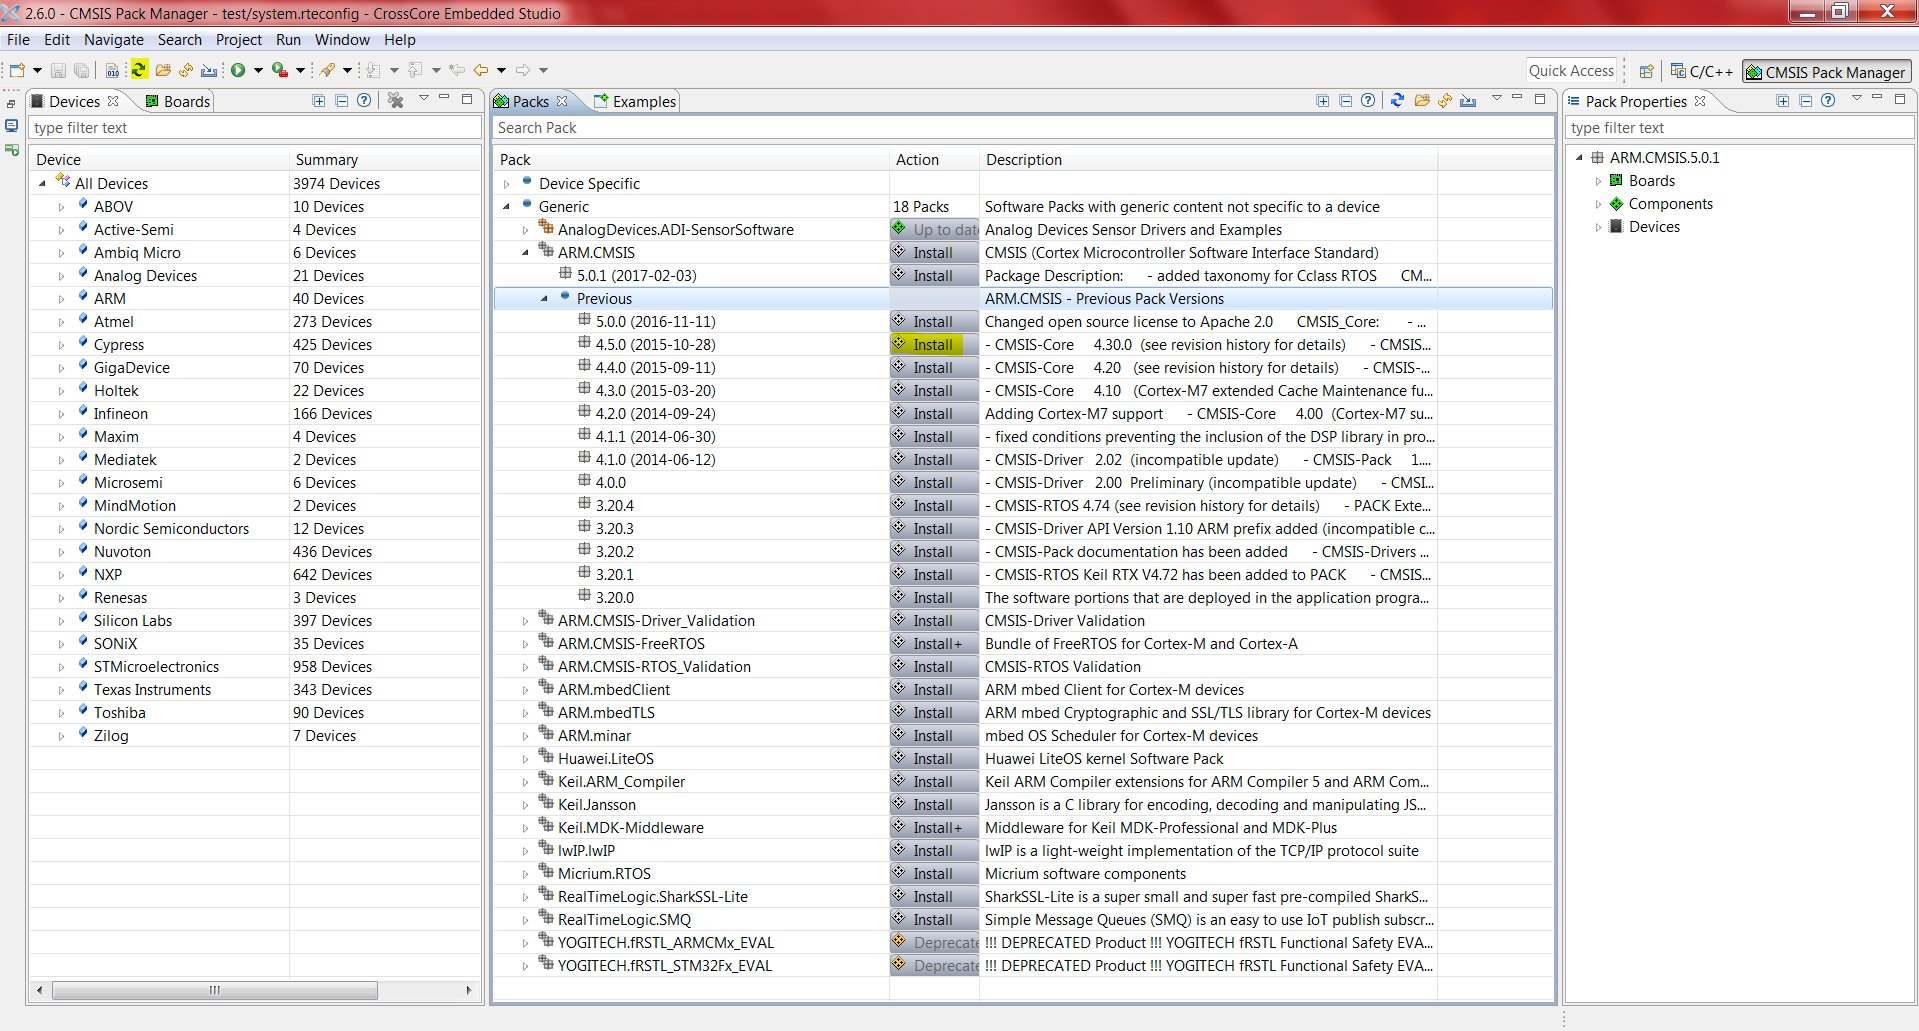Click Install+ for ARM.CMSIS-FreeRTOS
This screenshot has width=1919, height=1031.
(x=934, y=644)
